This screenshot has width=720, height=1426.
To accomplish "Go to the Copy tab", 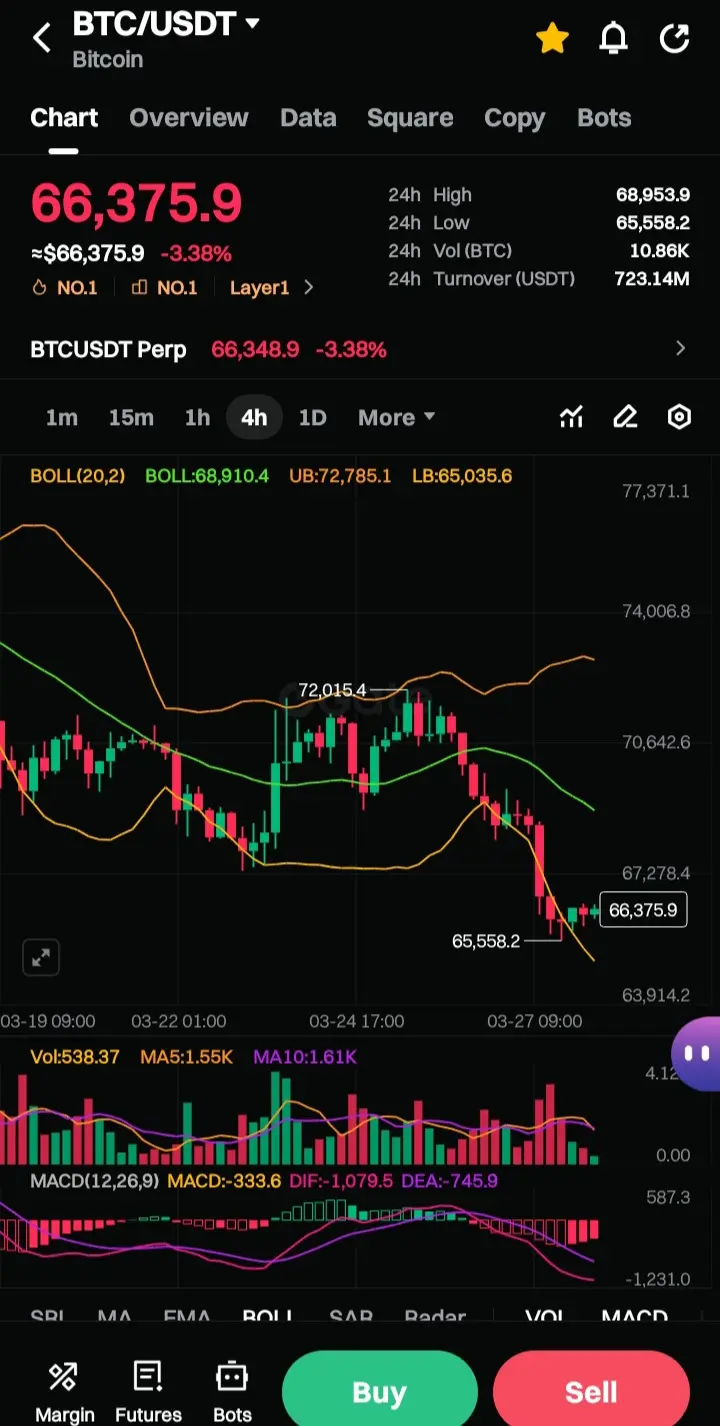I will coord(514,118).
